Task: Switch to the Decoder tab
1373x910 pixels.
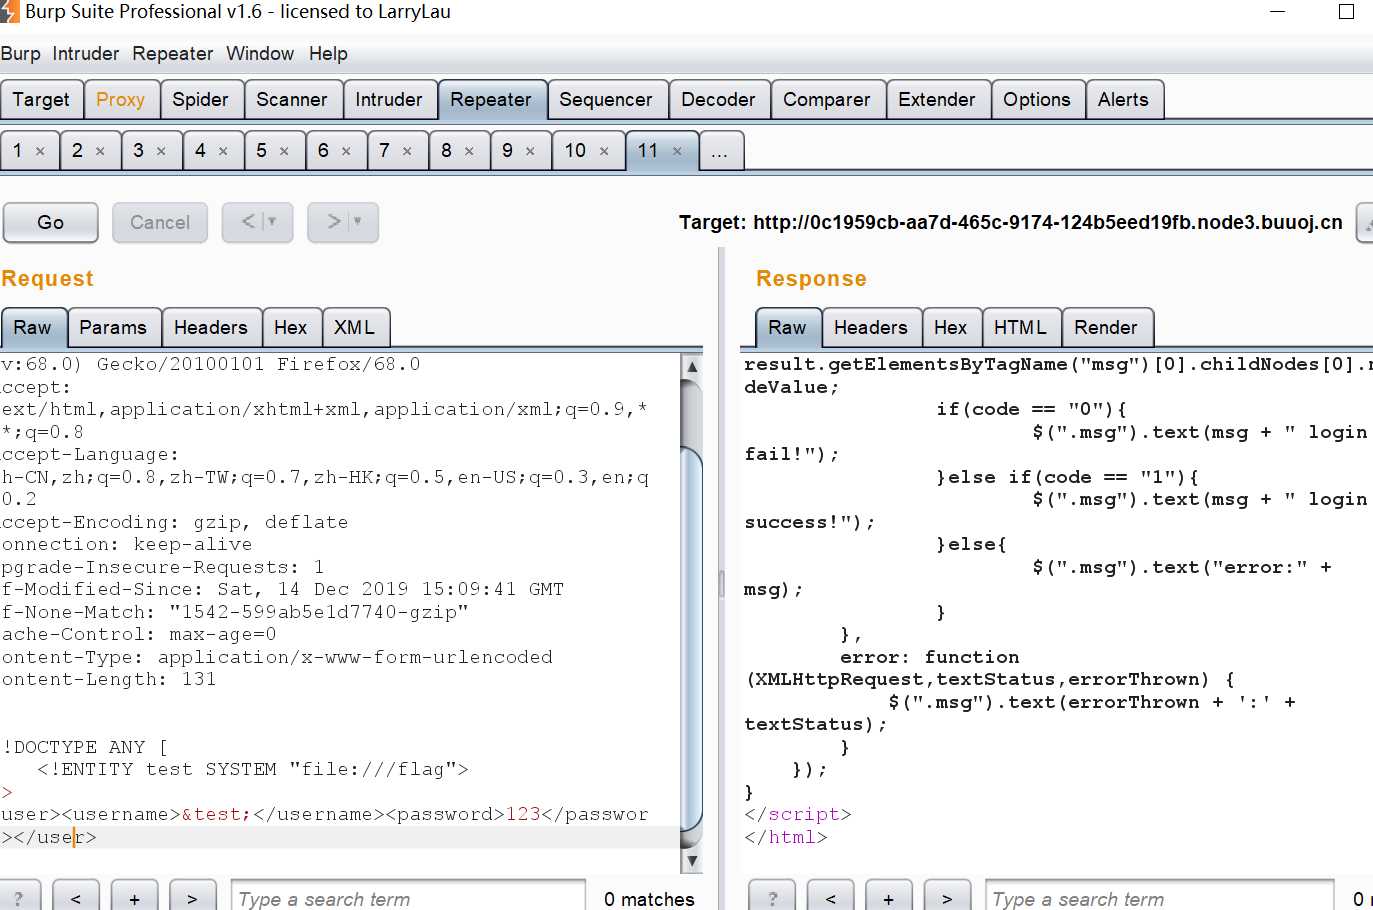Action: (718, 100)
